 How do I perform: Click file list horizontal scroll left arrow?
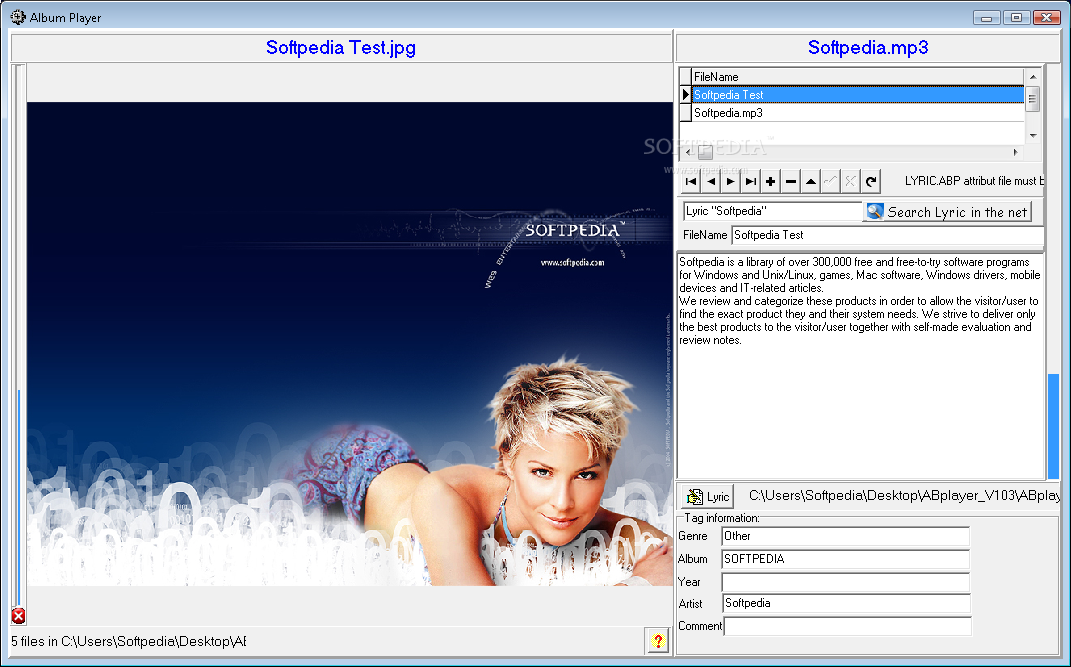(x=688, y=152)
